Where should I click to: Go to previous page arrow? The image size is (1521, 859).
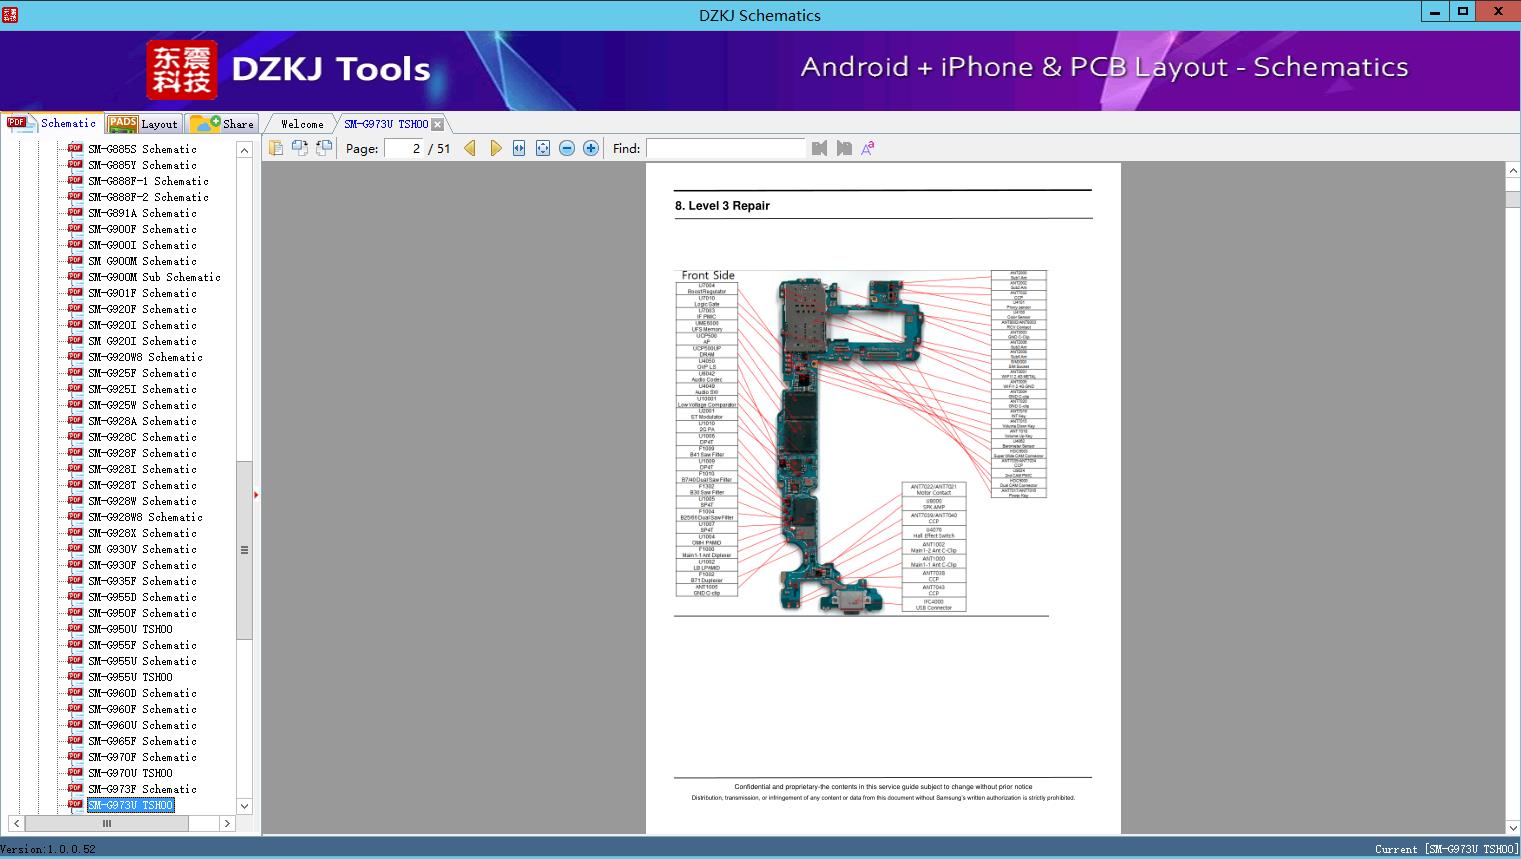[470, 148]
